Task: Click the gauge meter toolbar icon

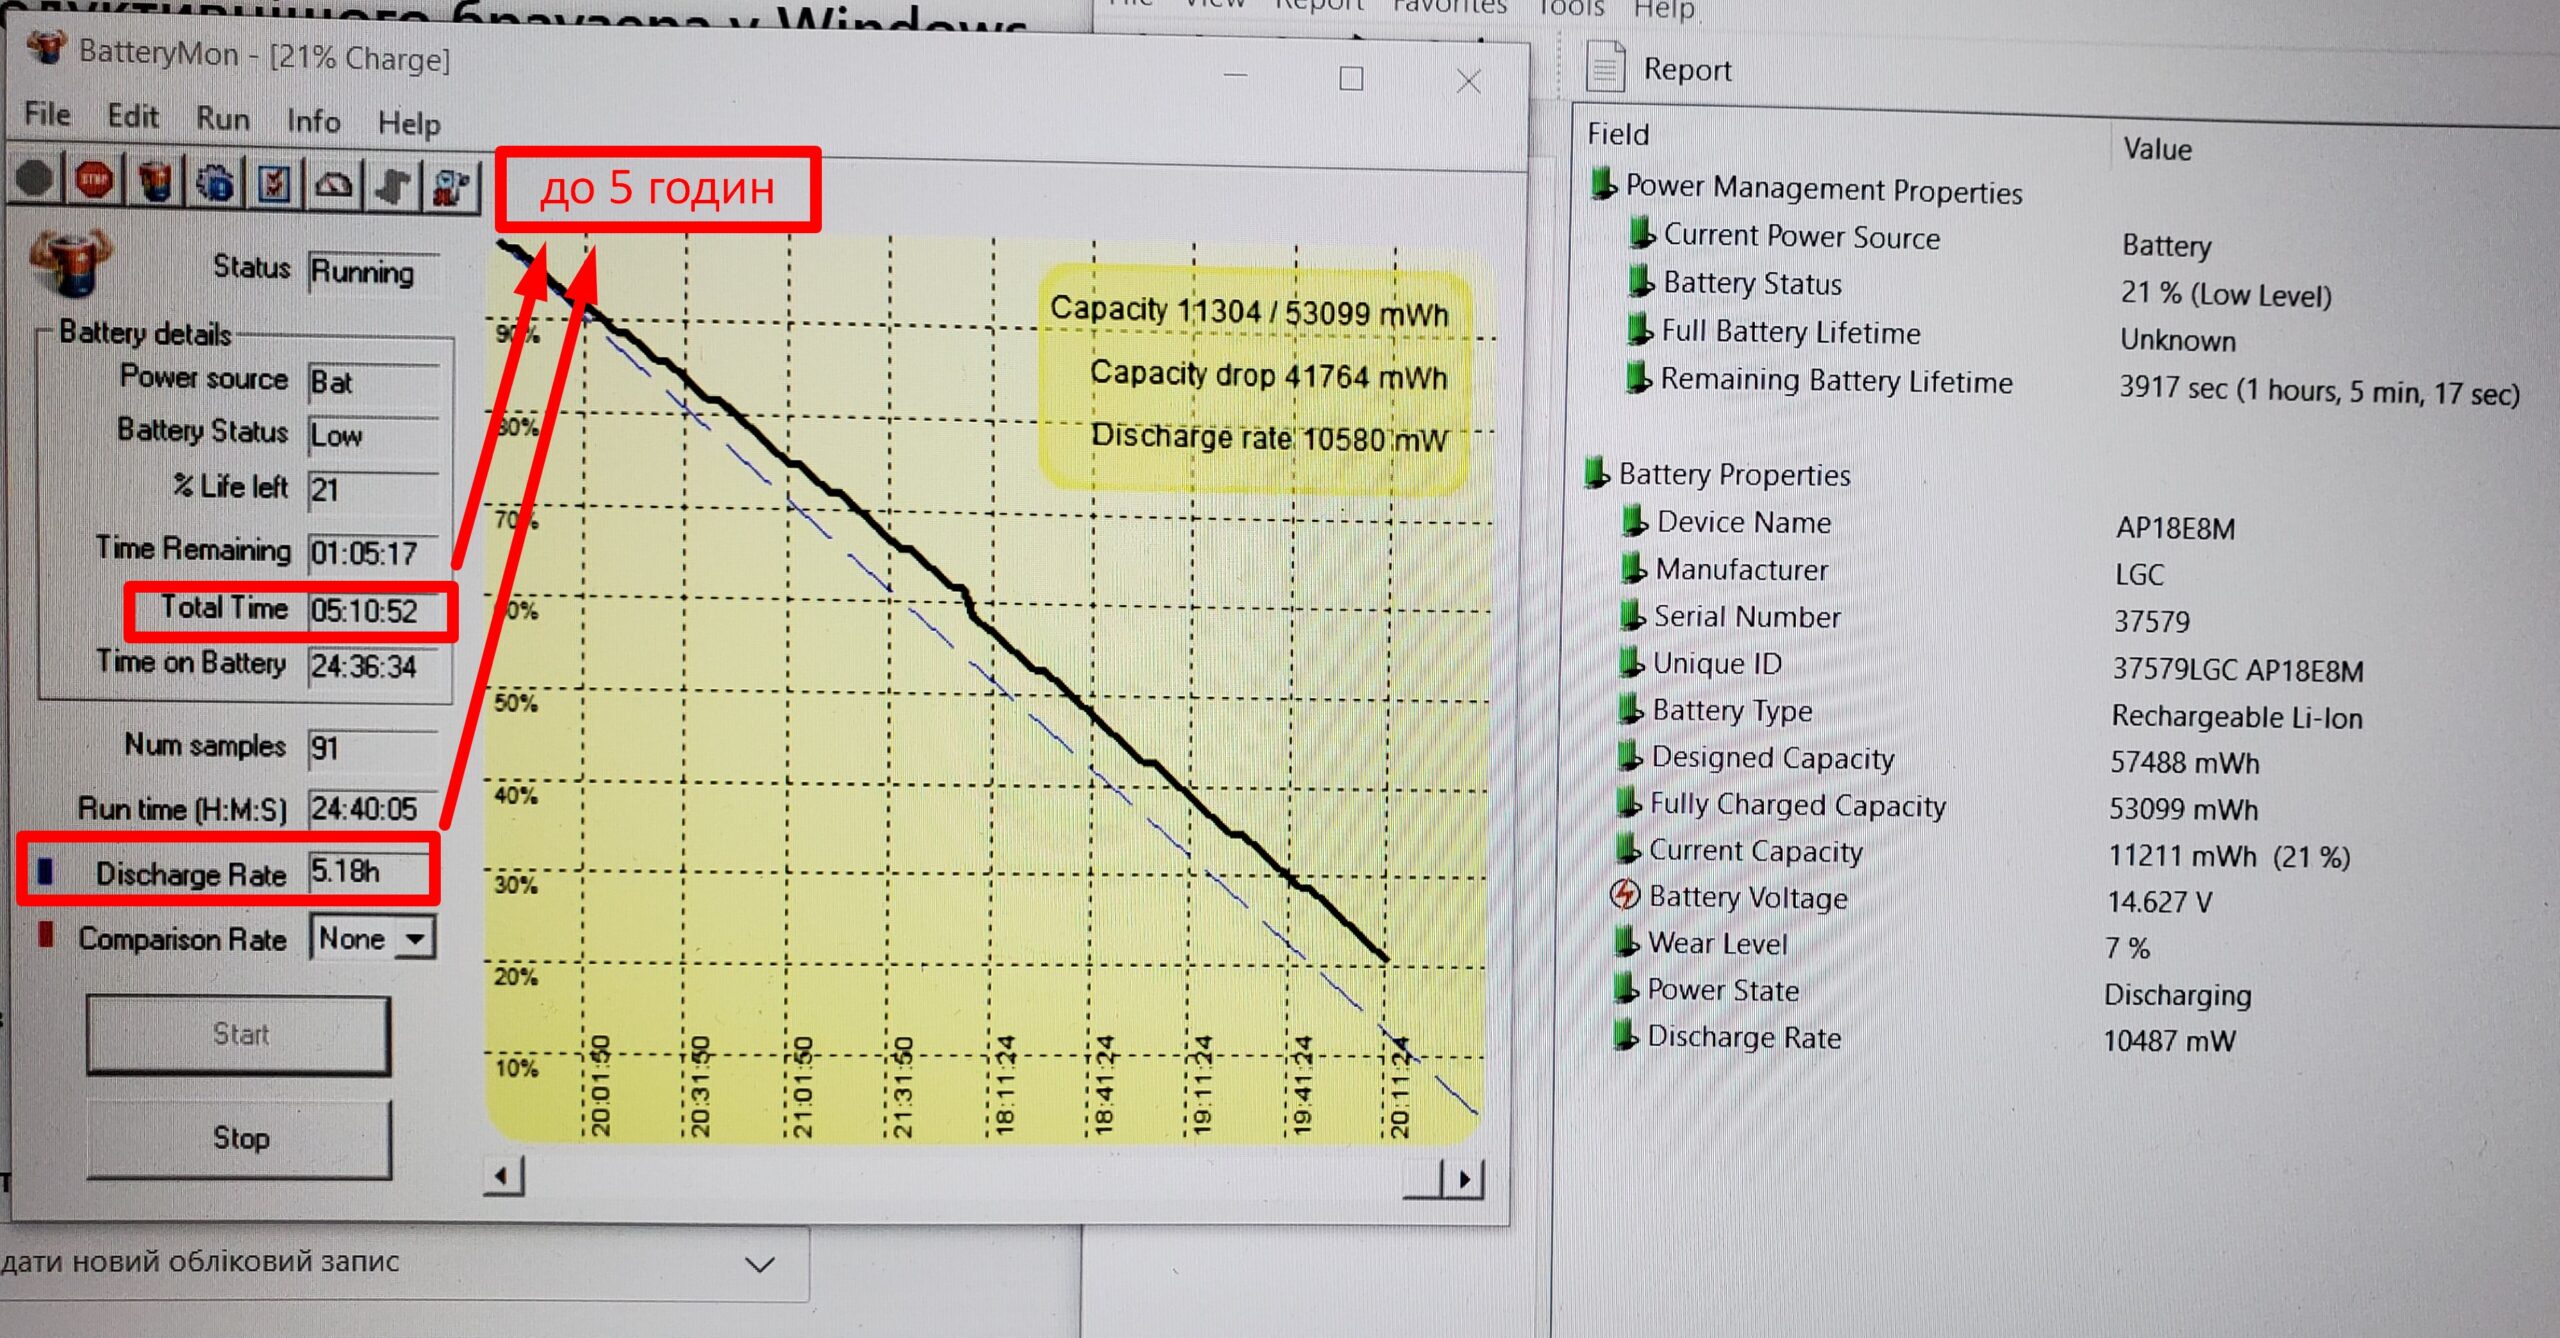Action: click(334, 185)
